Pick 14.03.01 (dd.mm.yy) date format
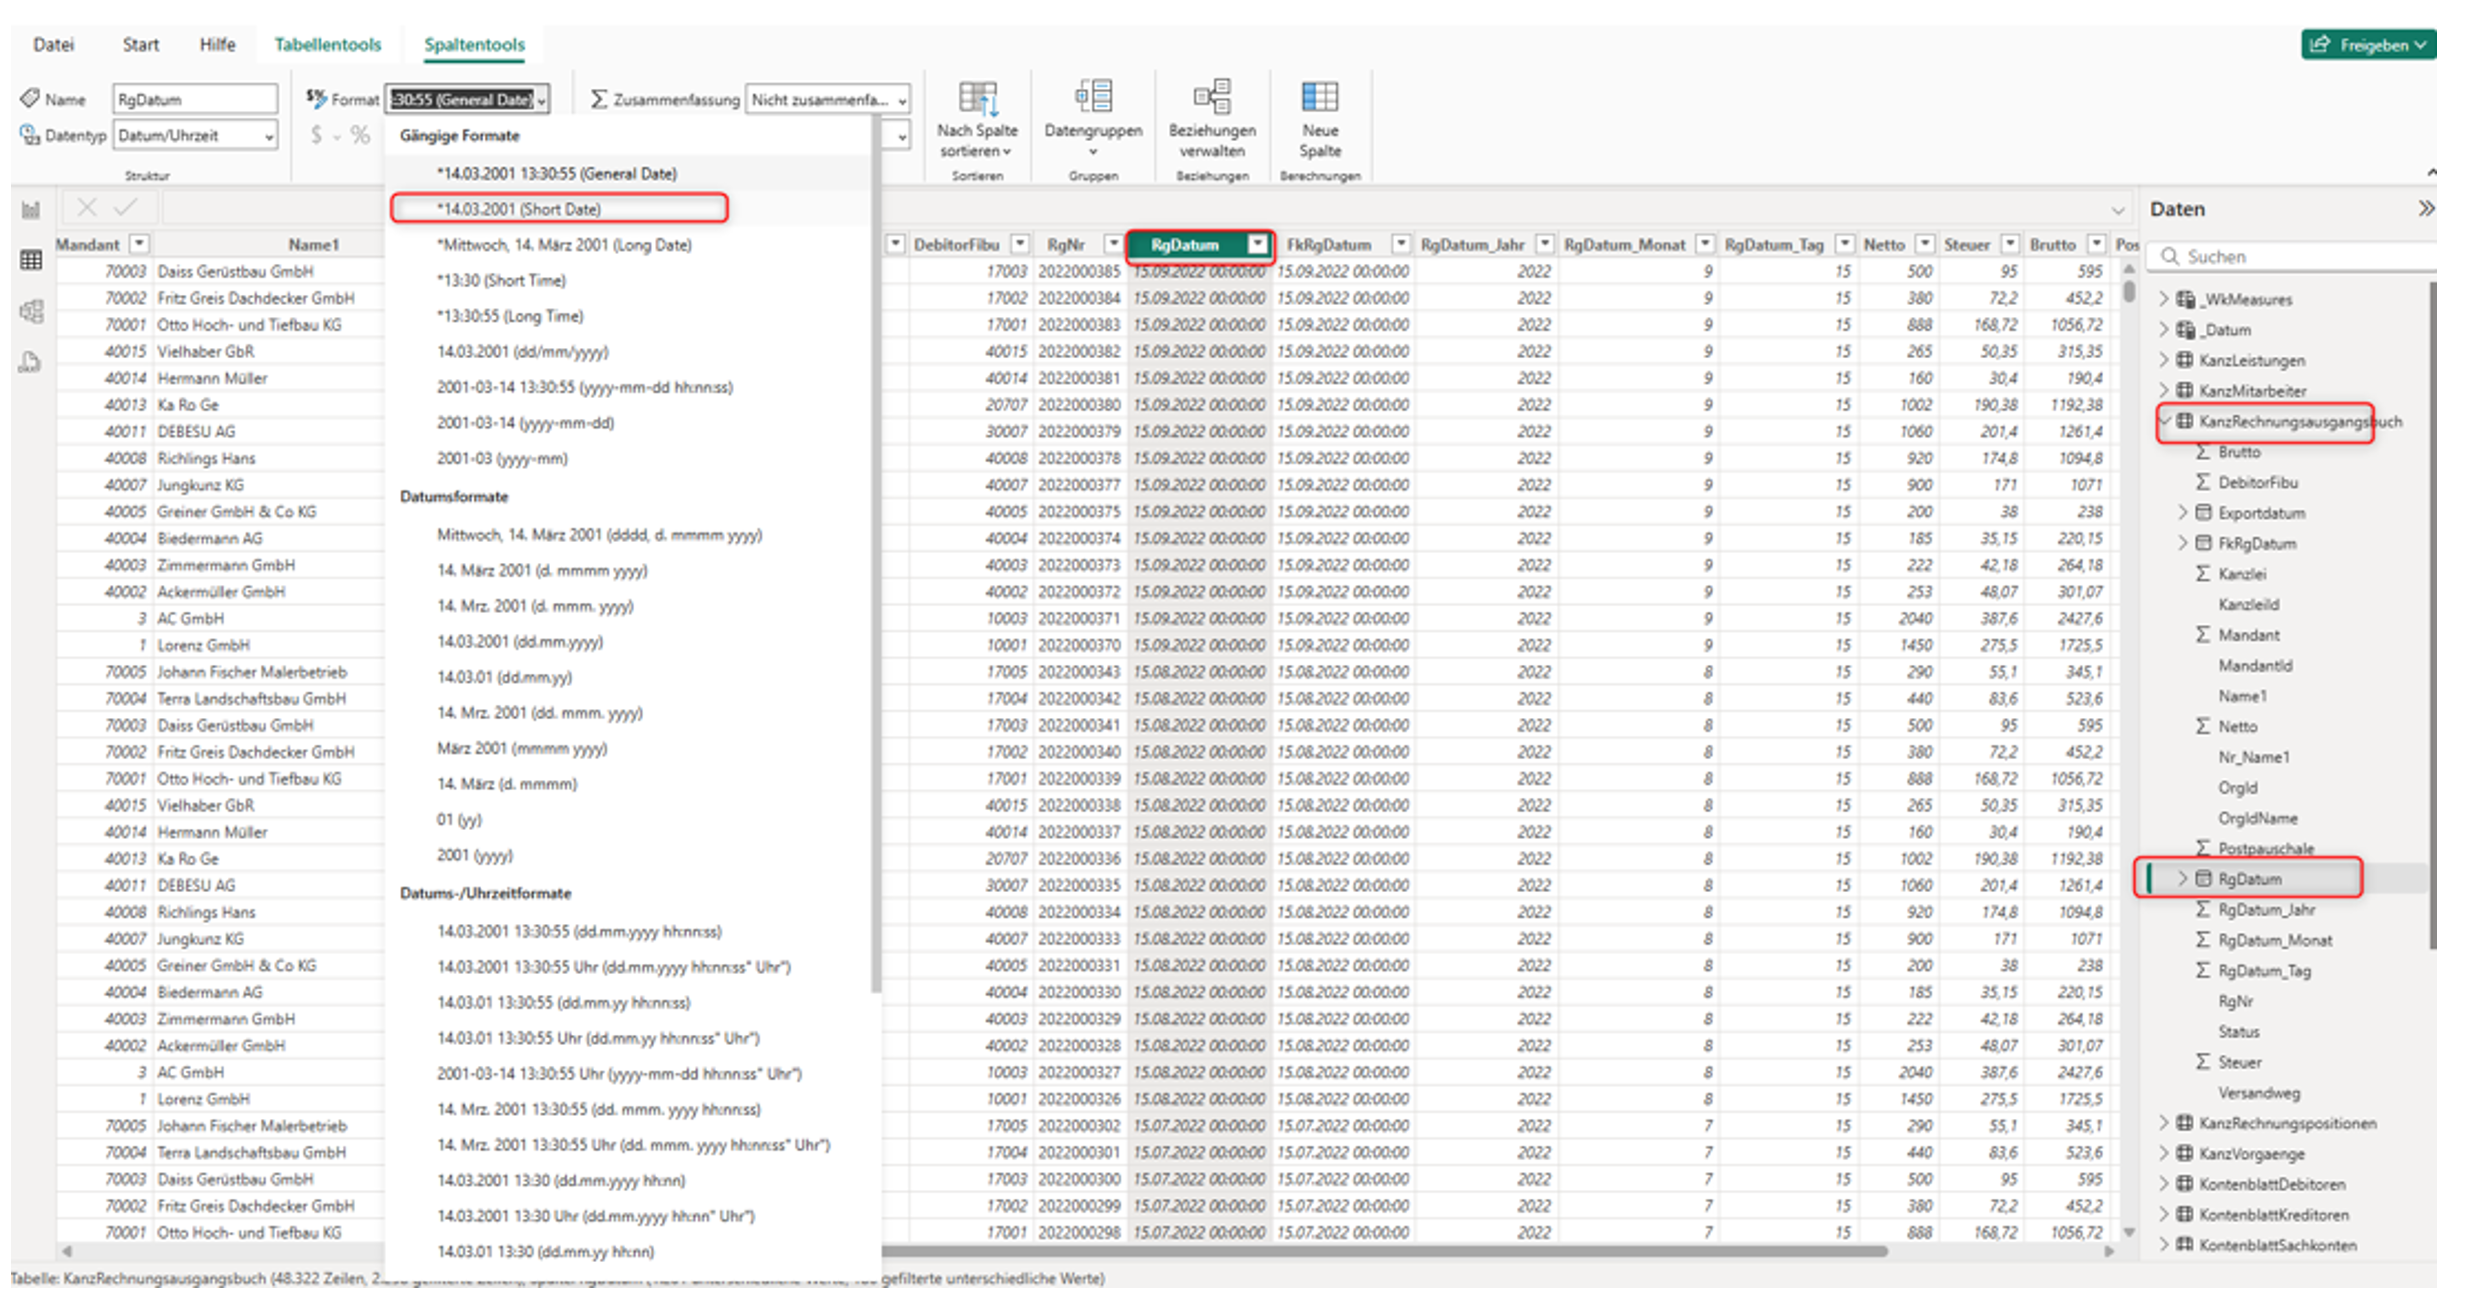Viewport: 2469px width, 1316px height. 504,677
